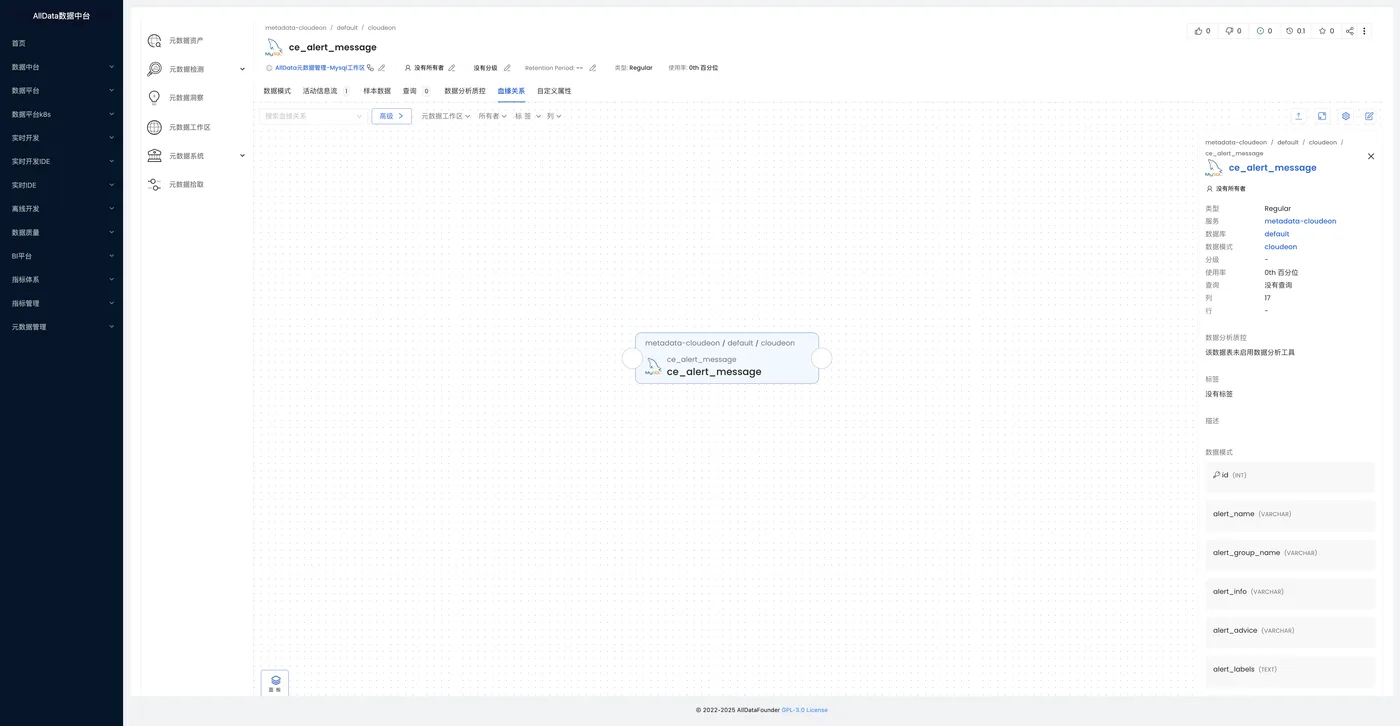This screenshot has height=726, width=1400.
Task: Click the thumbs-up upvote icon
Action: pos(1199,31)
